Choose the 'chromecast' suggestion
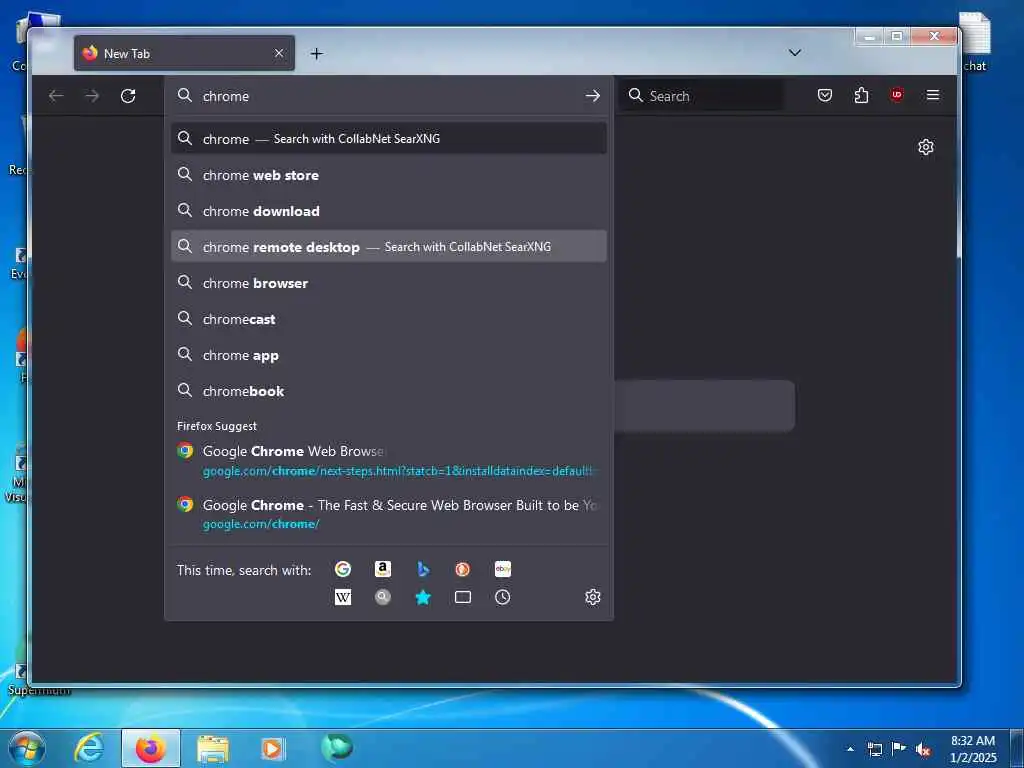Viewport: 1024px width, 768px height. pyautogui.click(x=389, y=319)
